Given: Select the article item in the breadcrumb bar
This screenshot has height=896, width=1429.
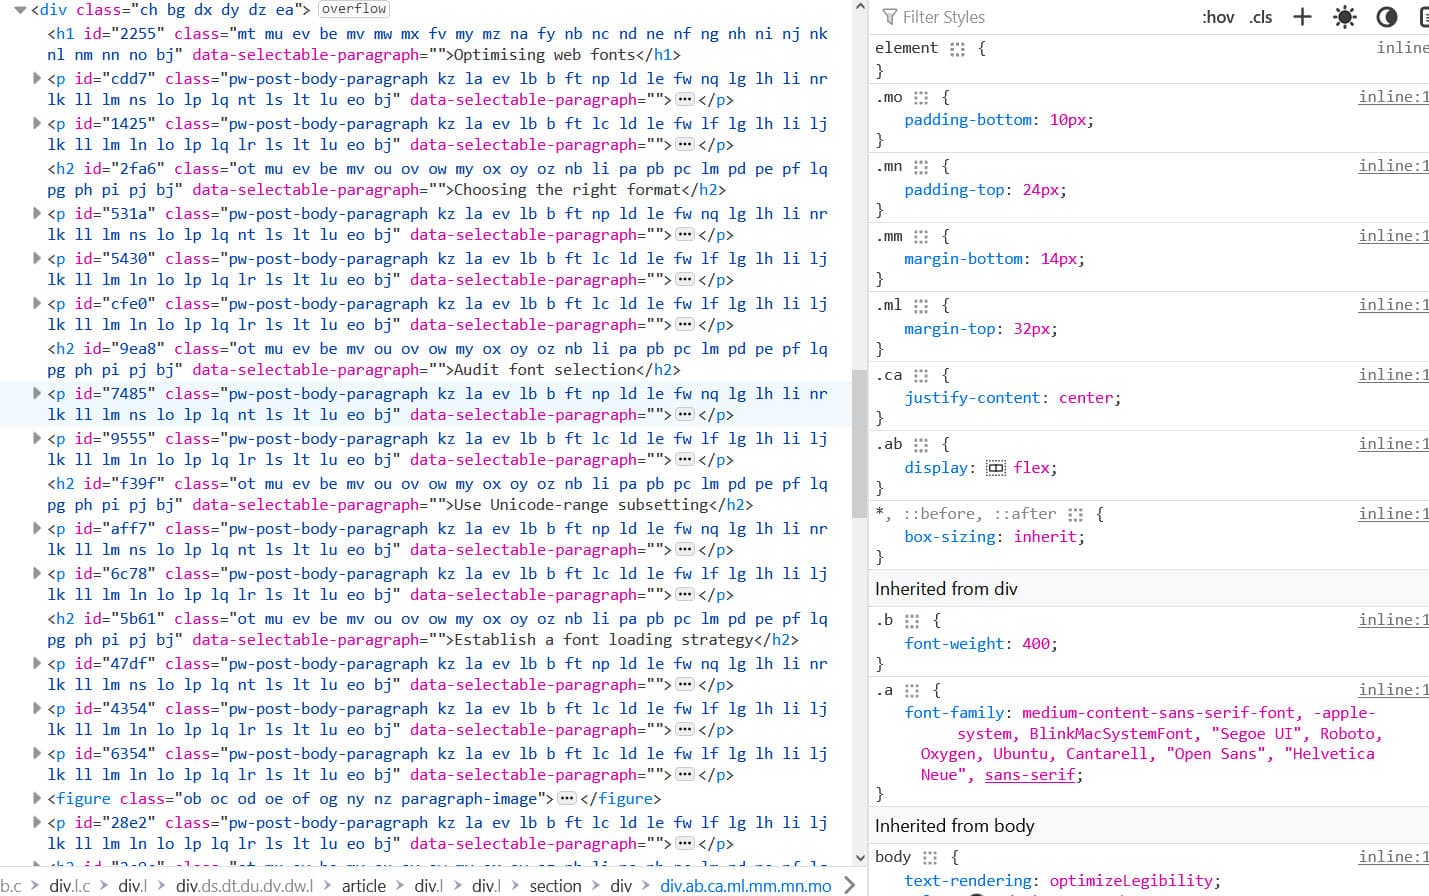Looking at the screenshot, I should tap(363, 885).
